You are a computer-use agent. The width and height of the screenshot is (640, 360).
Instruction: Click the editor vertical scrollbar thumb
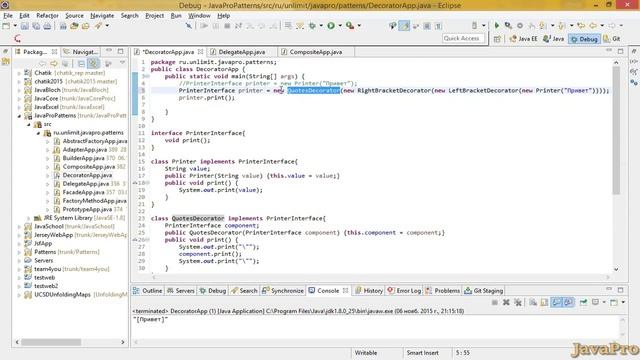(616, 131)
